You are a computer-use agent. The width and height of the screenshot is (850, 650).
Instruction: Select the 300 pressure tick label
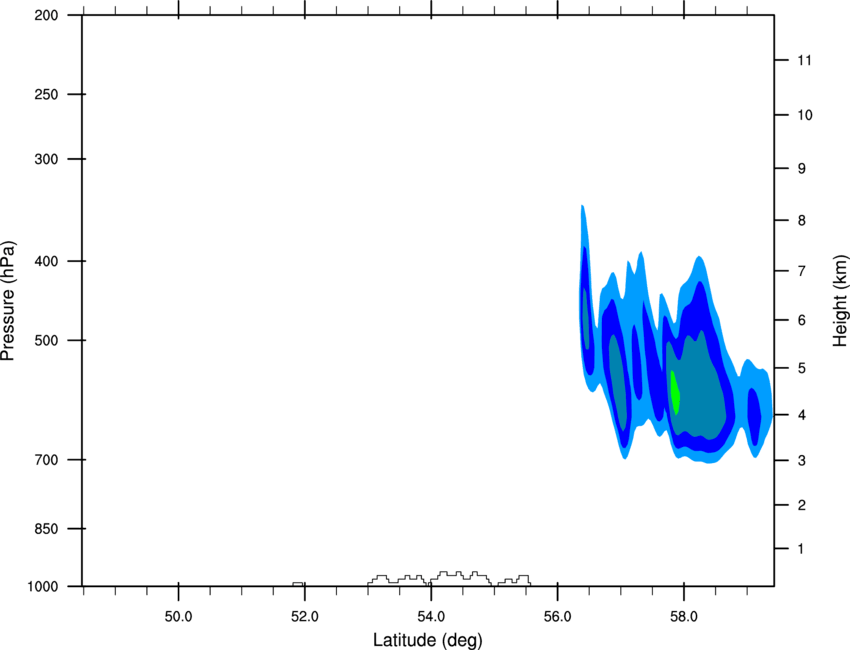pyautogui.click(x=46, y=159)
